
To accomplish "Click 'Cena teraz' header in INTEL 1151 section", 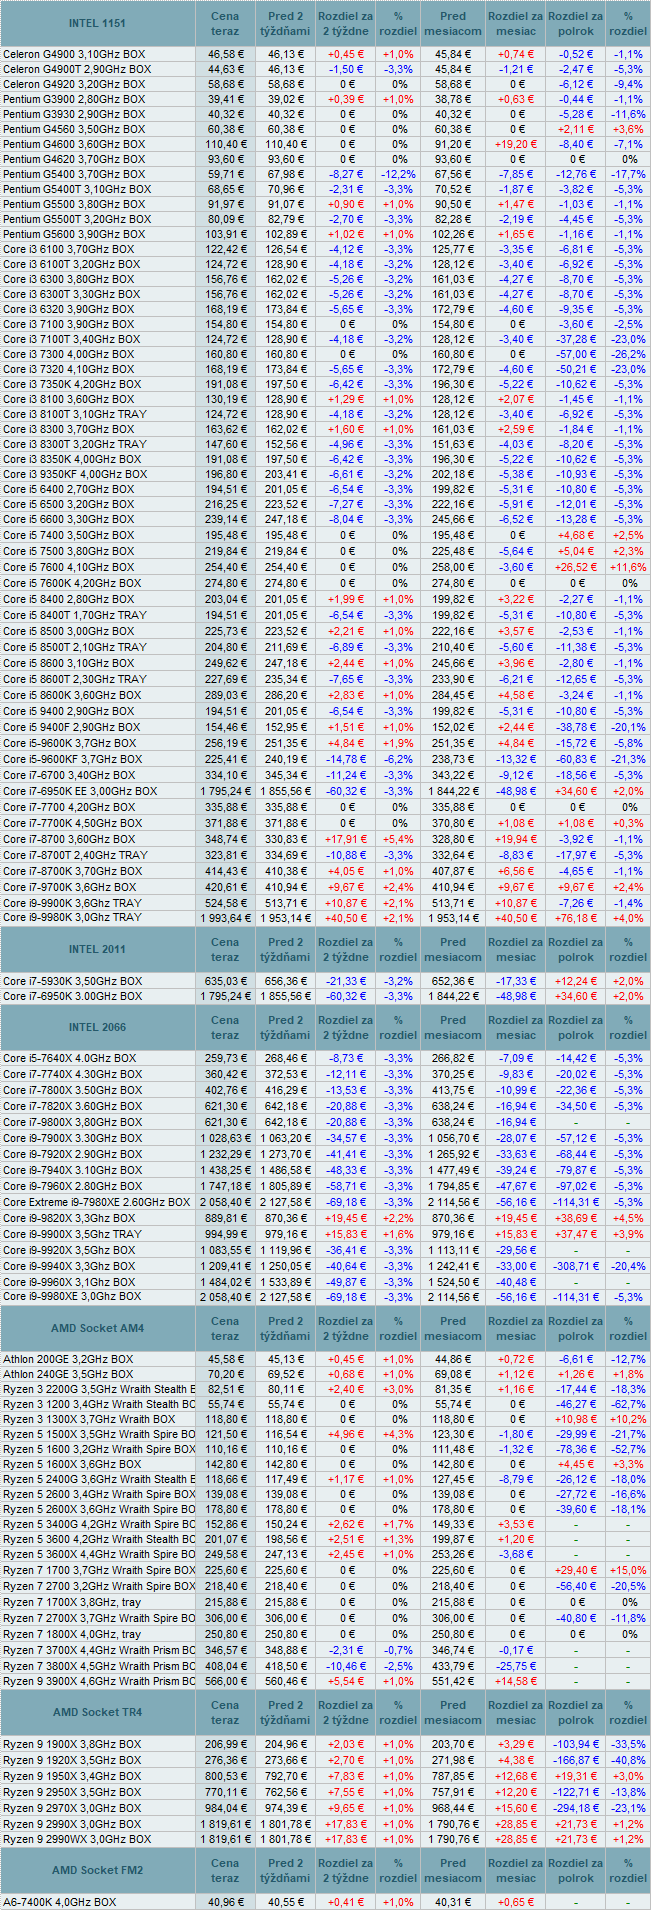I will pos(225,23).
